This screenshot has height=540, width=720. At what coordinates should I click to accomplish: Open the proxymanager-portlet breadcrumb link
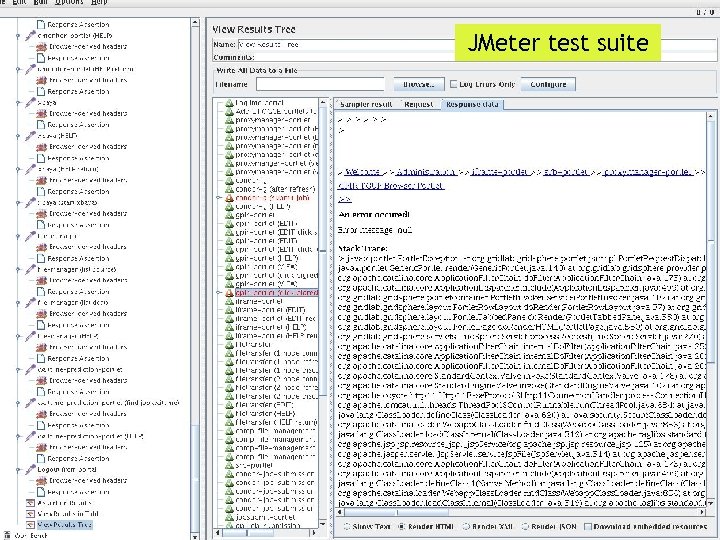tap(648, 172)
